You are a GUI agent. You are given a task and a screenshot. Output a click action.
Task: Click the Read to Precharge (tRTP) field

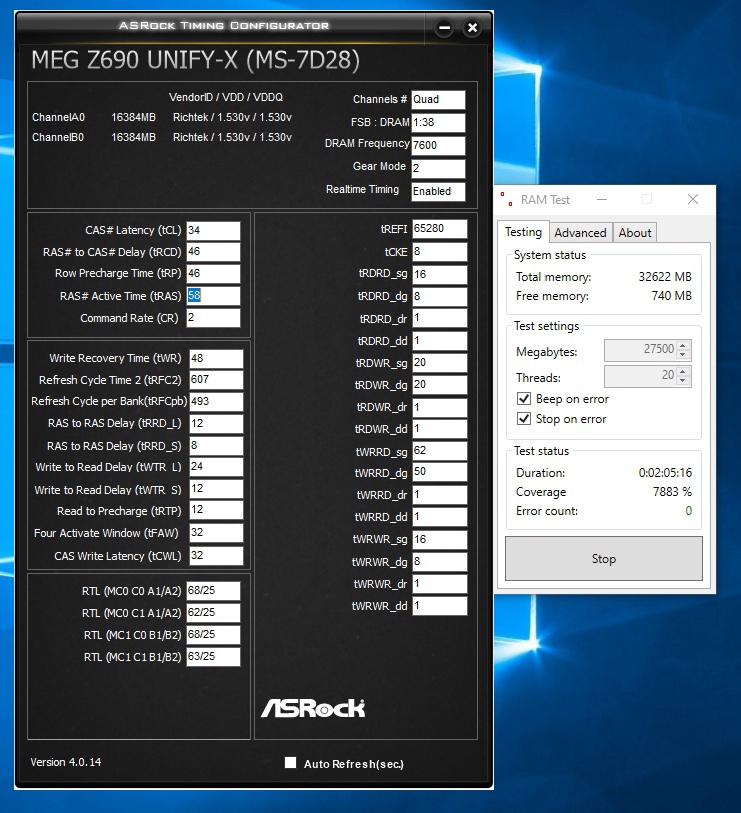216,510
